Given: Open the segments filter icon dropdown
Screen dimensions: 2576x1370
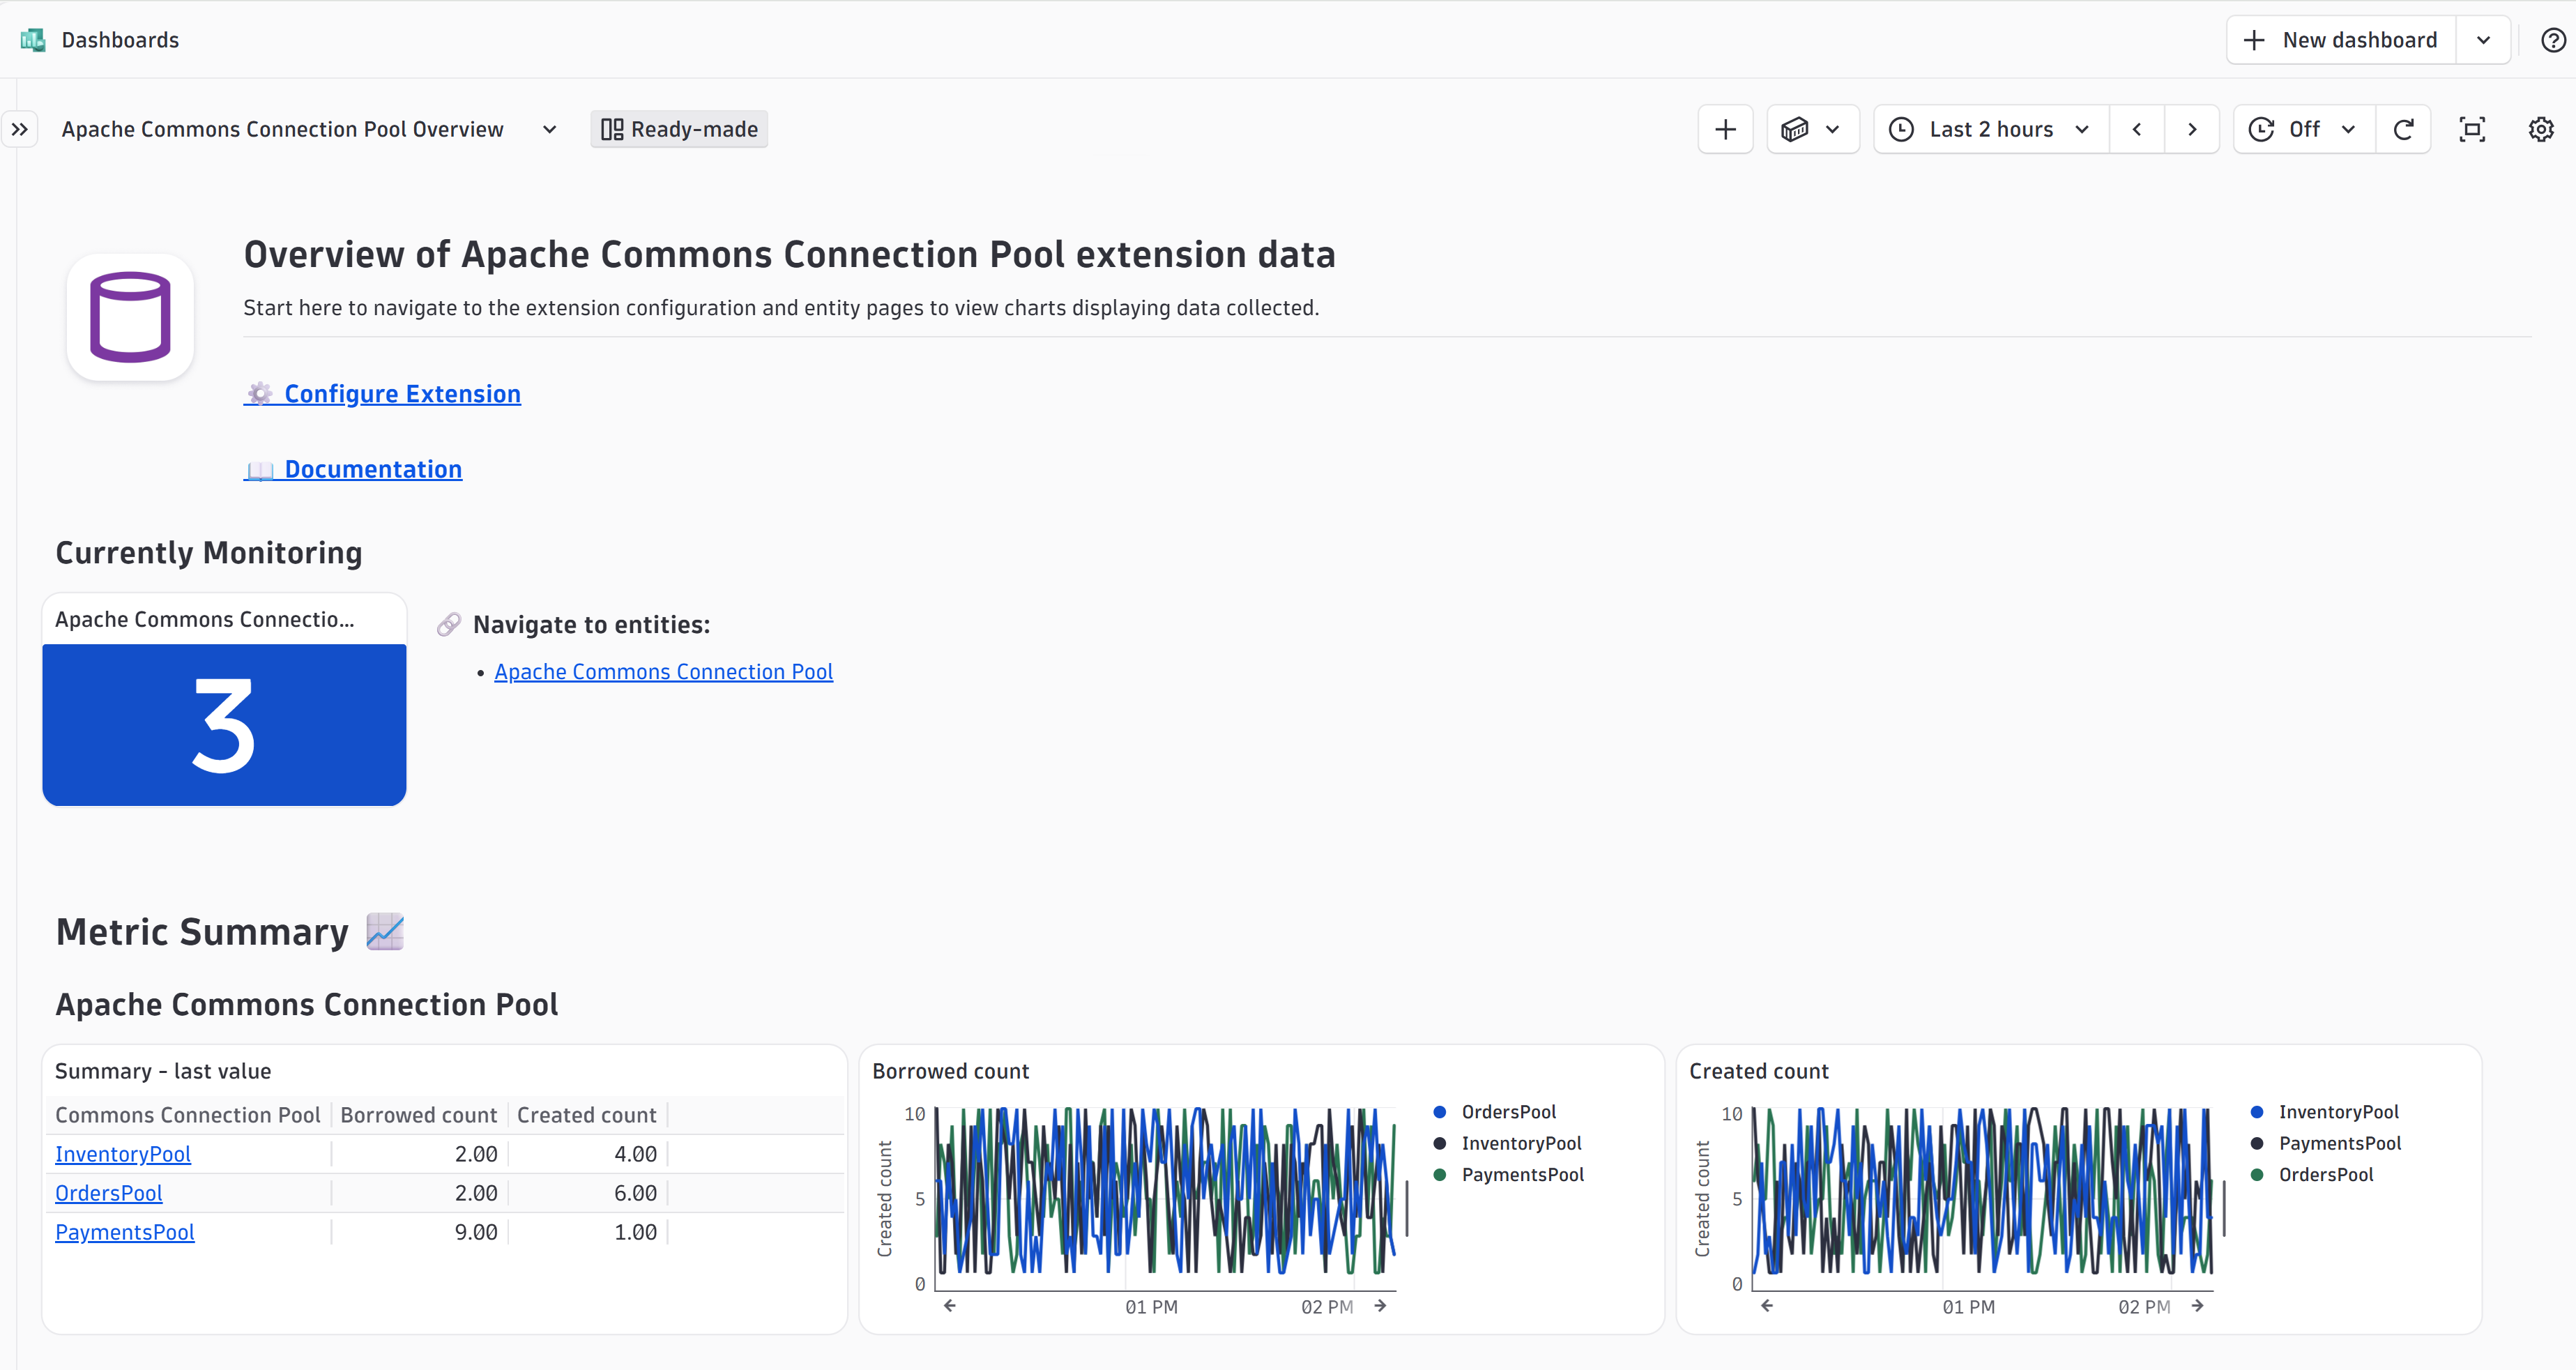Looking at the screenshot, I should click(1812, 129).
